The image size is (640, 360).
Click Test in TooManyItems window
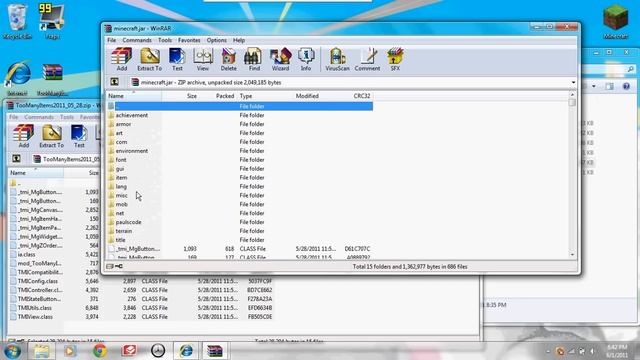coord(79,136)
